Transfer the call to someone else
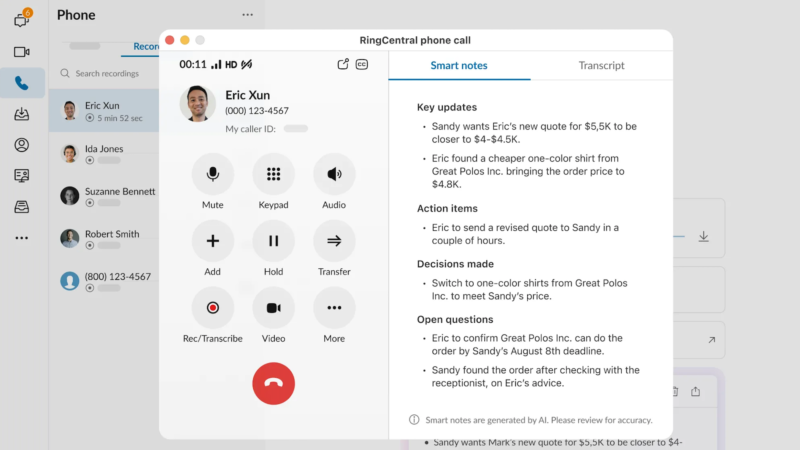Viewport: 800px width, 450px height. (334, 241)
